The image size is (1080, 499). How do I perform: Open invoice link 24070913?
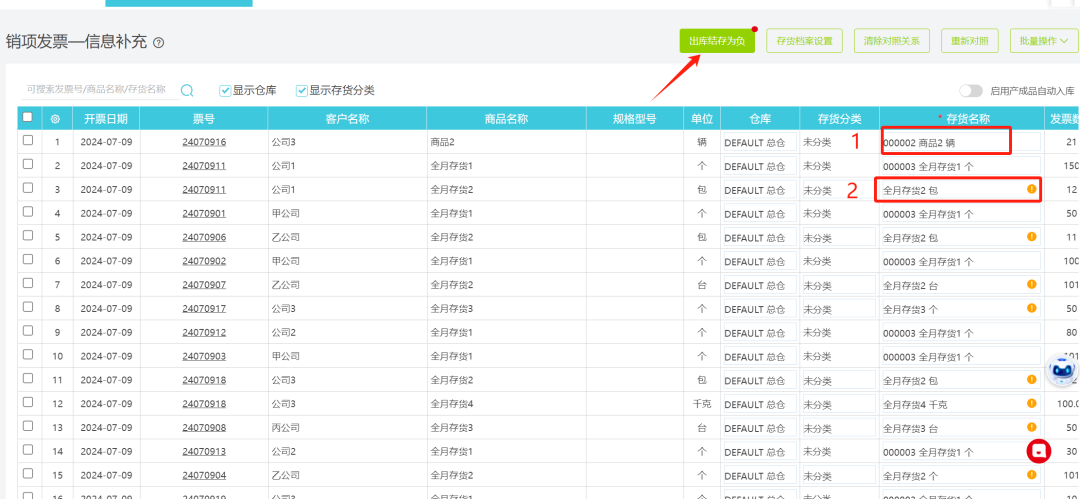(204, 451)
